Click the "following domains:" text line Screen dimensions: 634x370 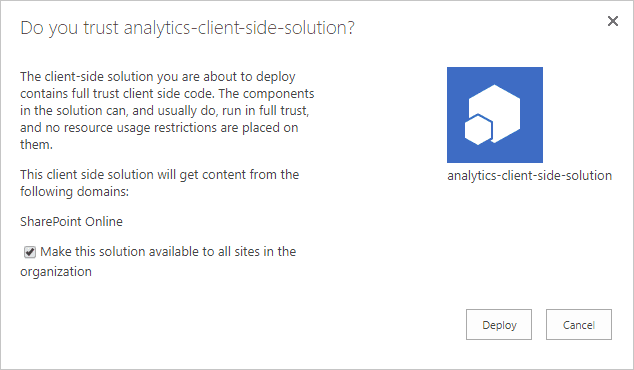[x=74, y=191]
